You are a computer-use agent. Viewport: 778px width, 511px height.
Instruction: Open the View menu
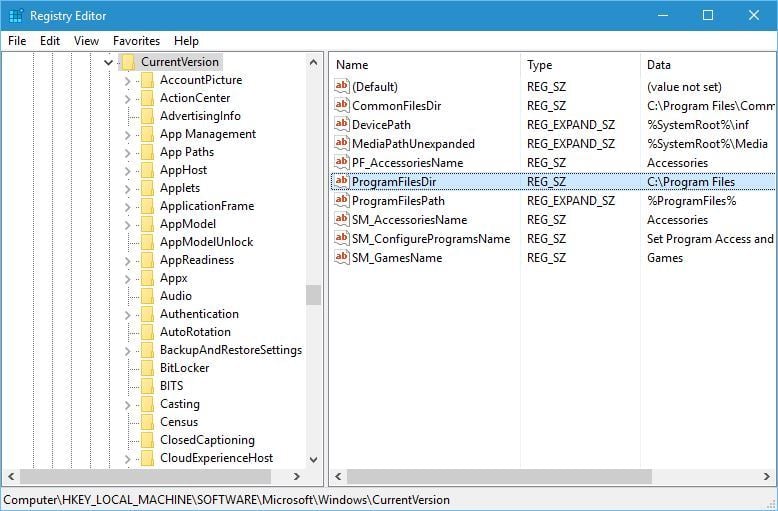tap(86, 41)
